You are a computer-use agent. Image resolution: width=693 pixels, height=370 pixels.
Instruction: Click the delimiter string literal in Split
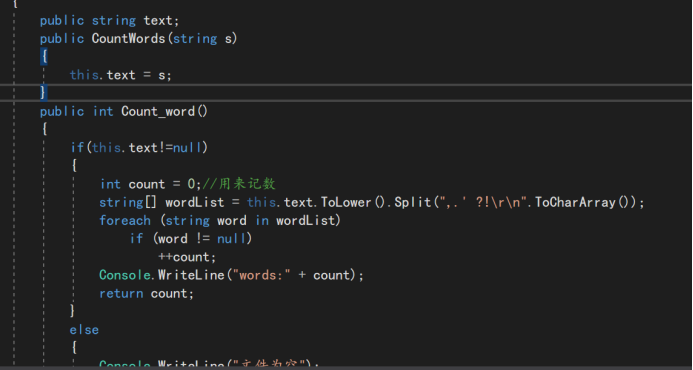point(483,202)
